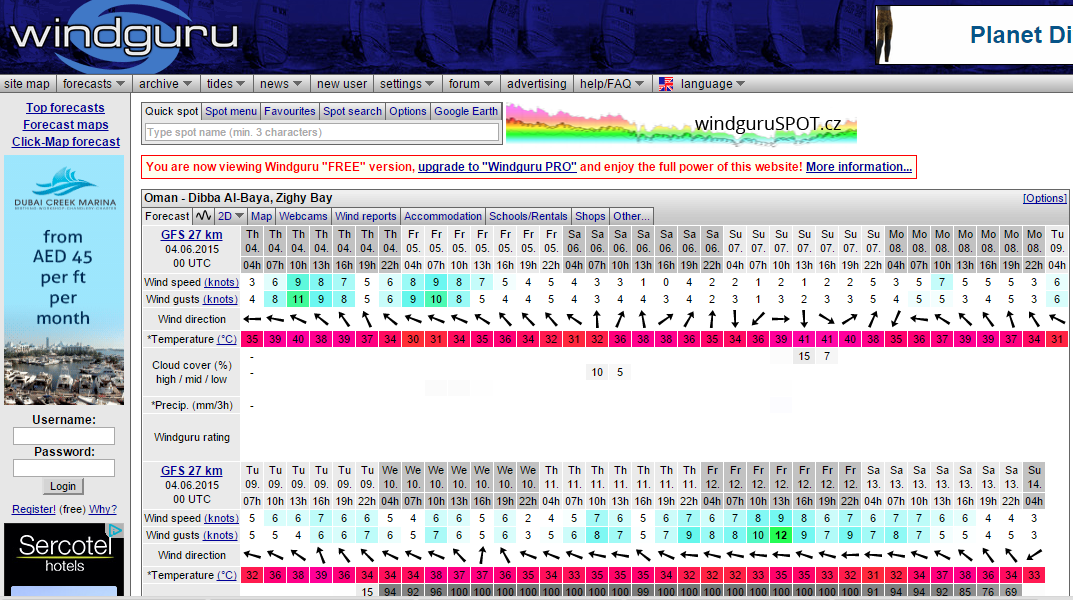Viewport: 1073px width, 600px height.
Task: Click the Windguru rating row label
Action: point(192,437)
